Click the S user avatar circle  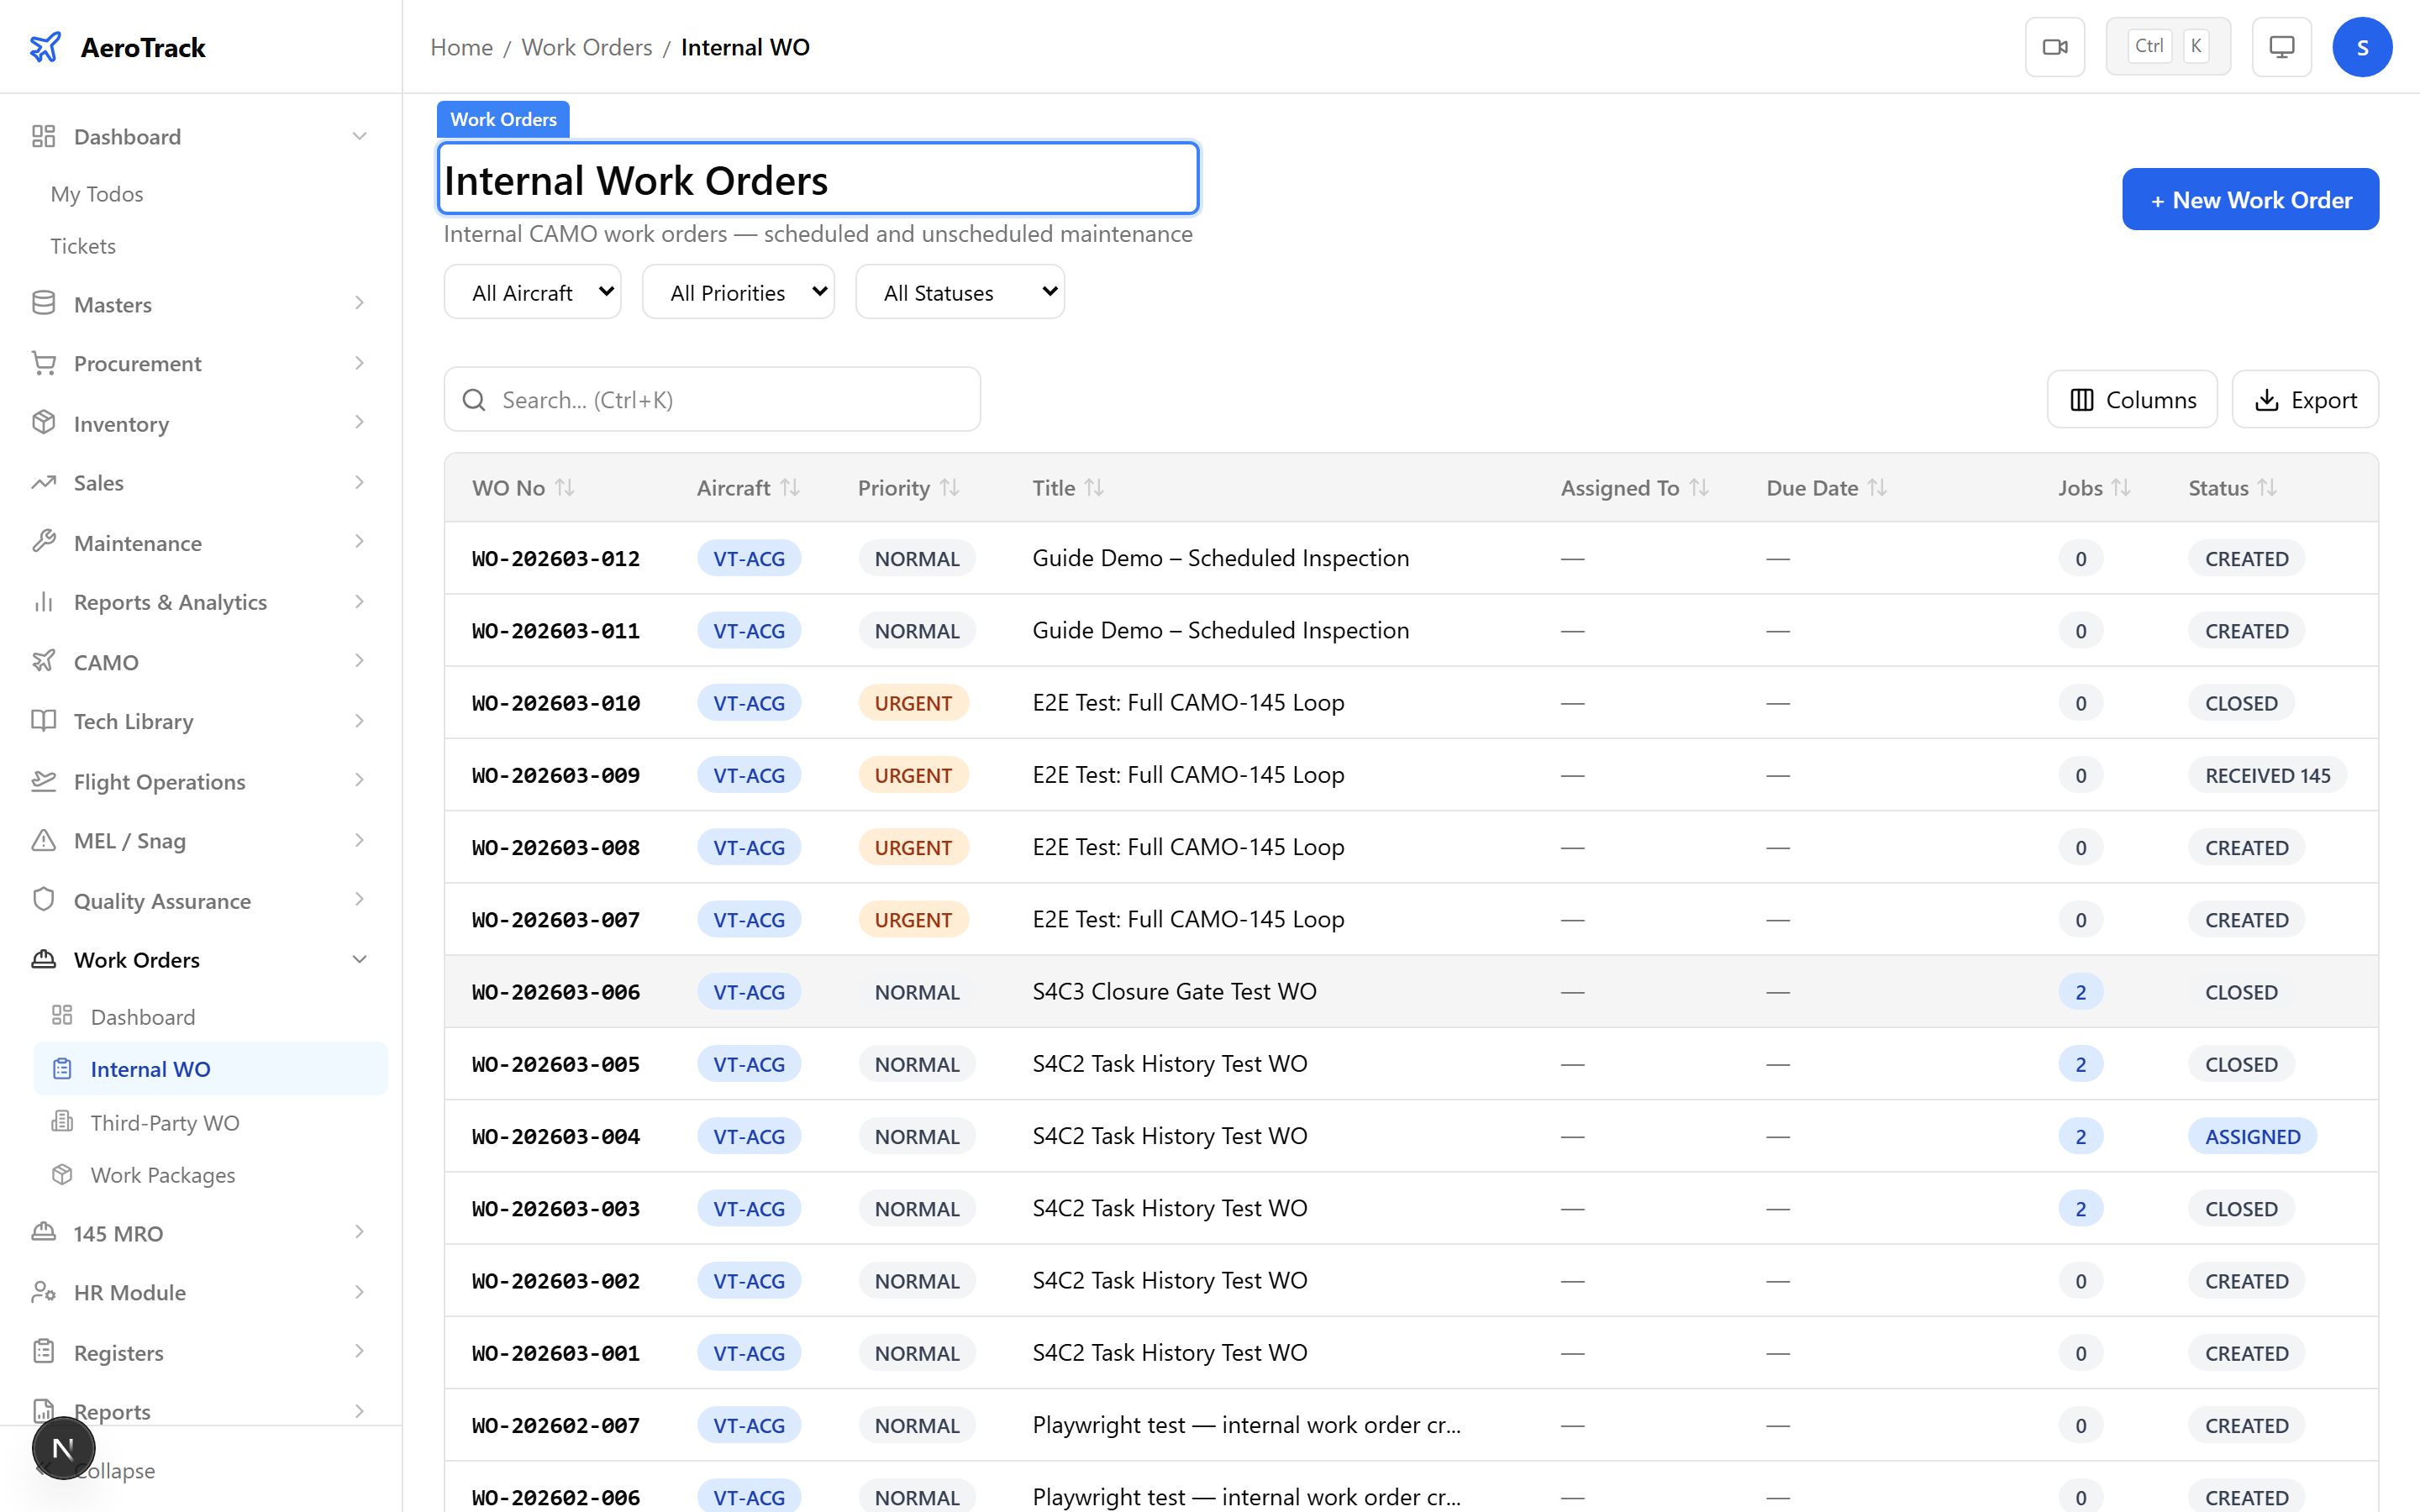click(x=2363, y=46)
